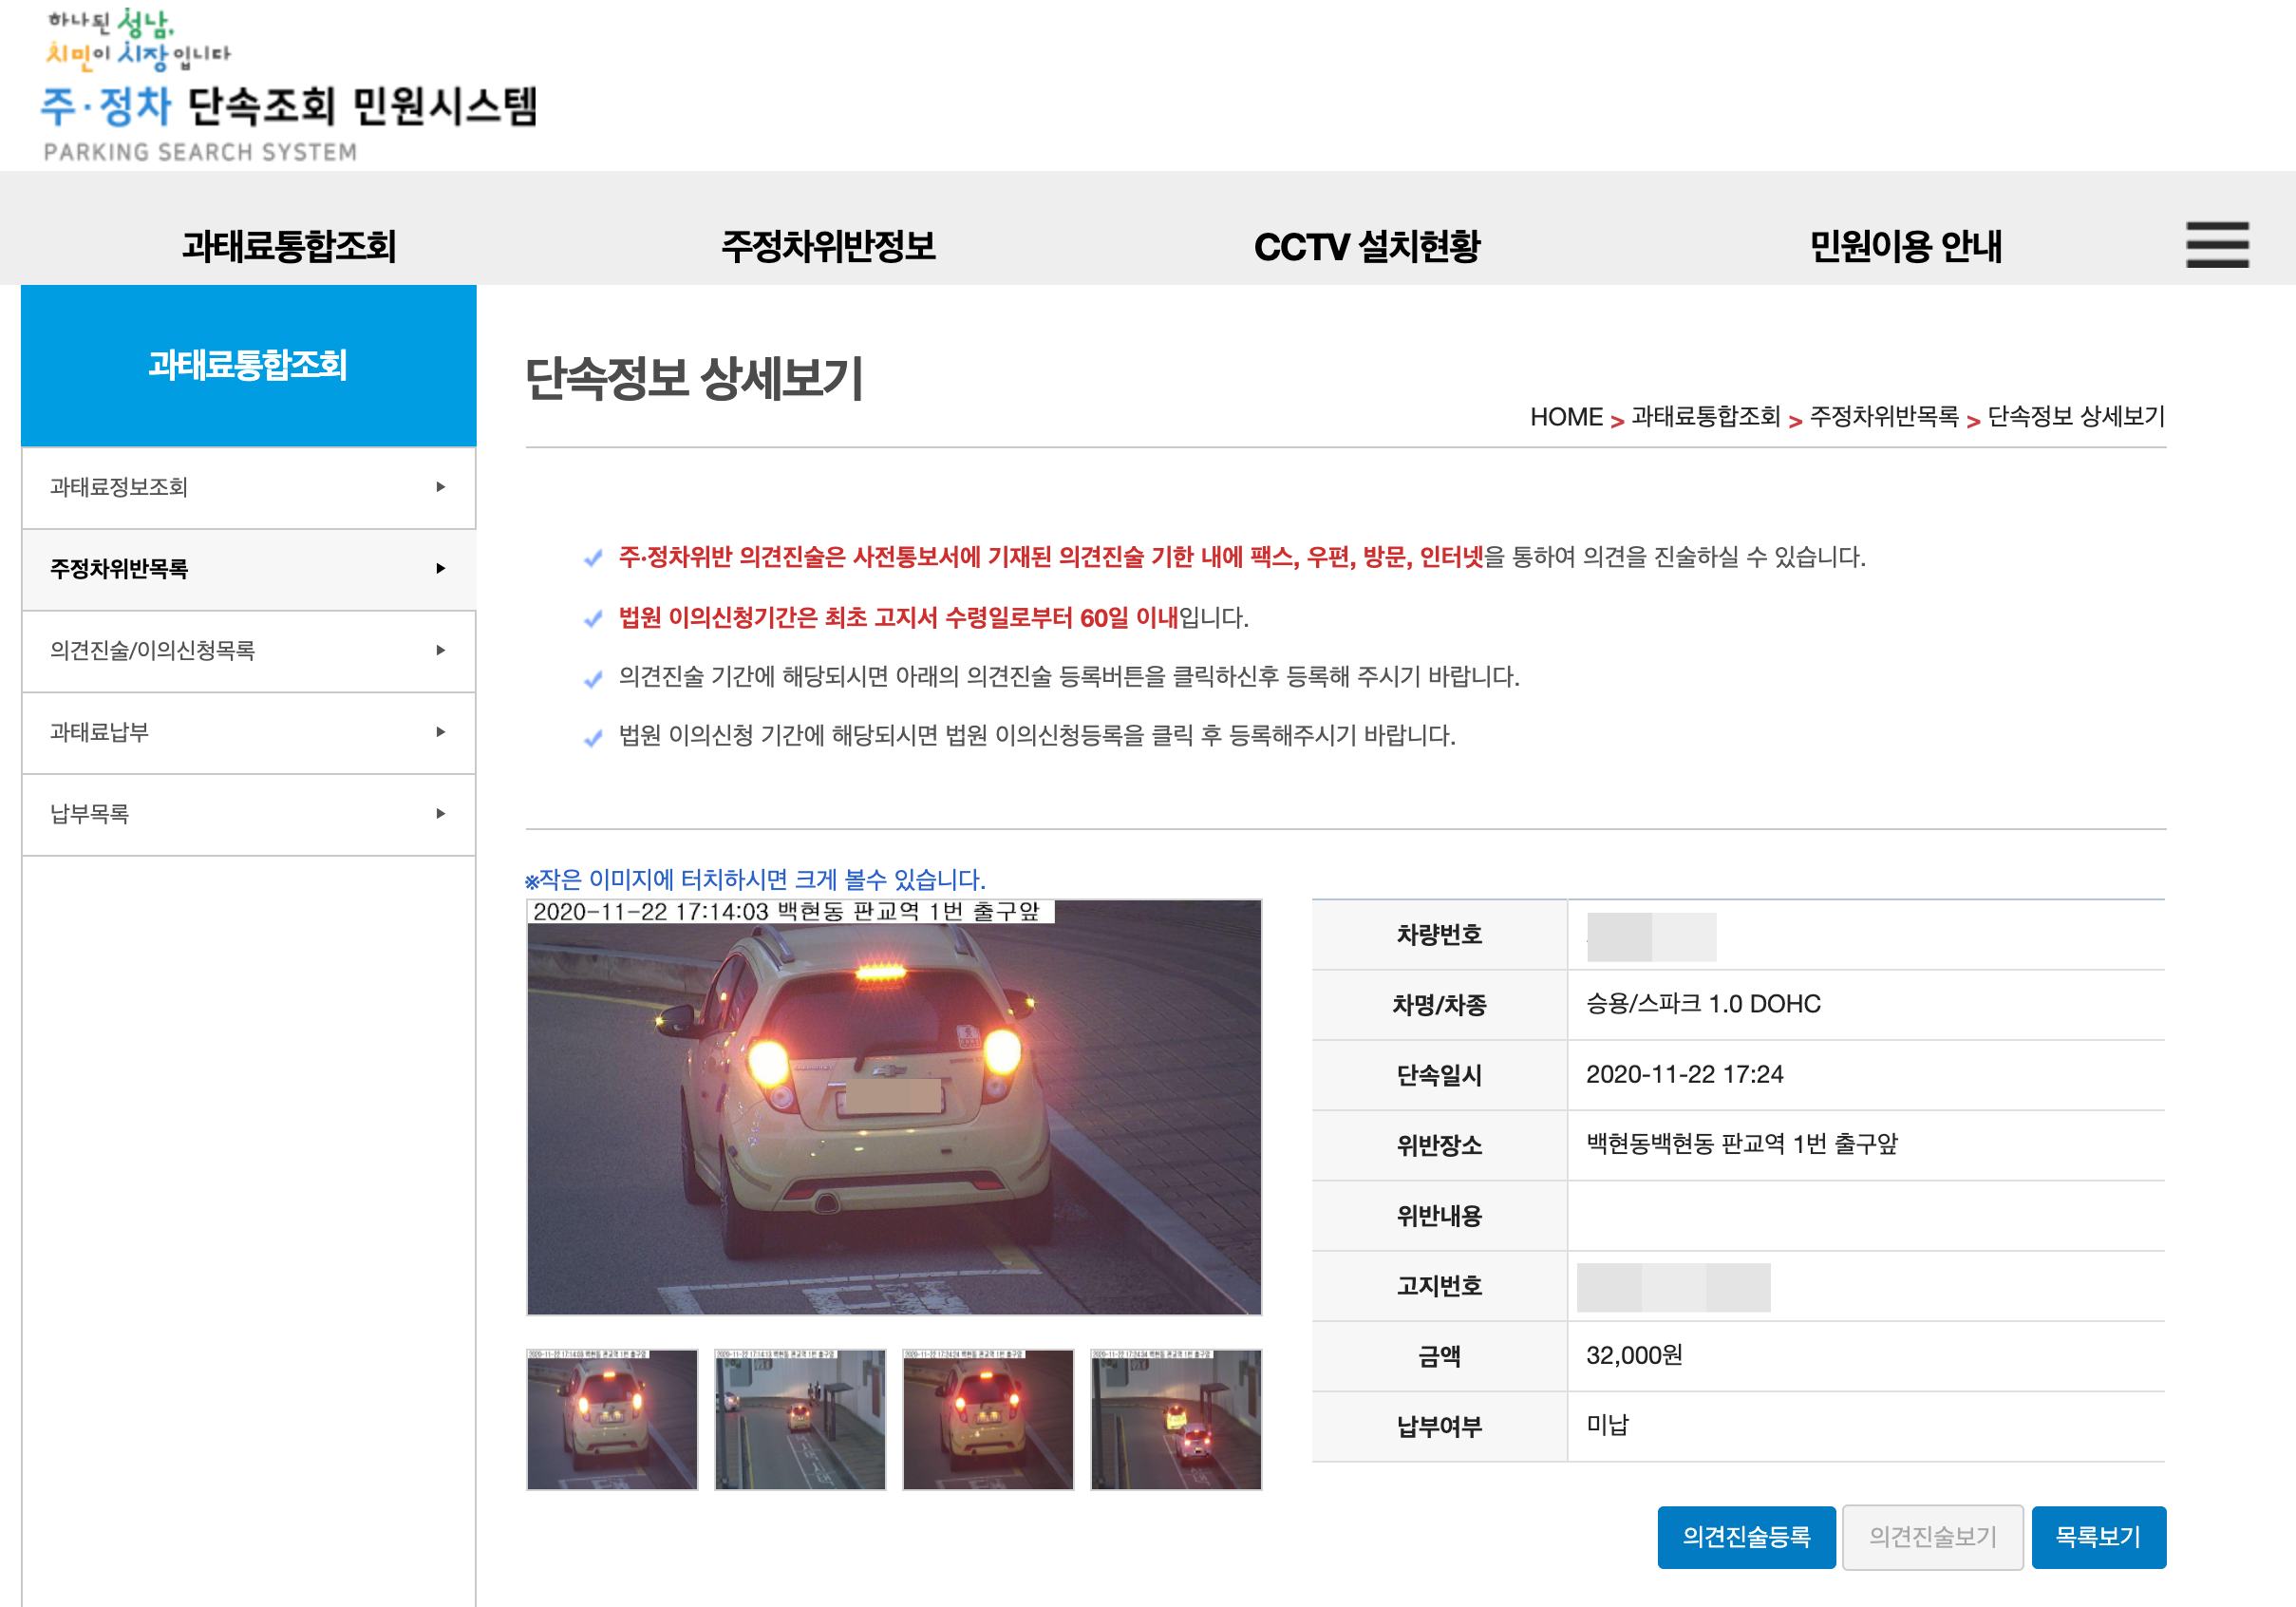Click 주정차위반목록 breadcrumb link

1883,417
